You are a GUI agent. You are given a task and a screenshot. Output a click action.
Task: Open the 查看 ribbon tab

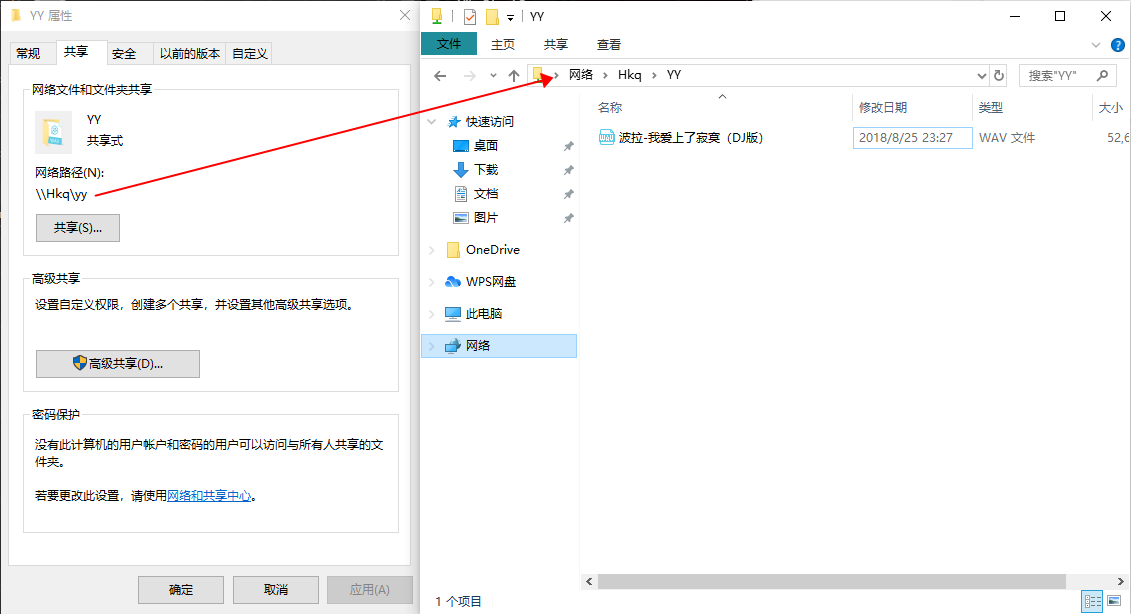coord(609,45)
